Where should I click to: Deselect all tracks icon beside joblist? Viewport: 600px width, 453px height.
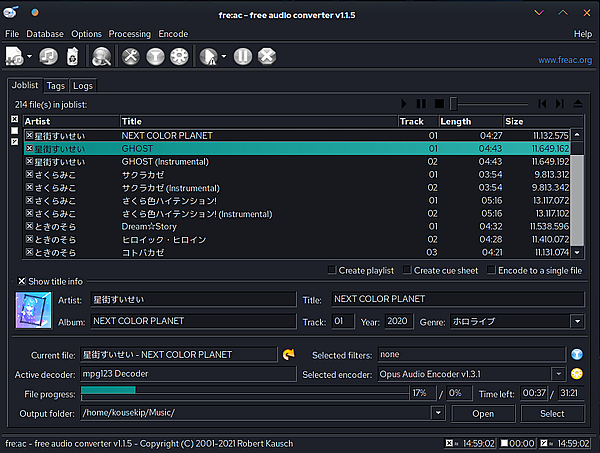click(15, 130)
